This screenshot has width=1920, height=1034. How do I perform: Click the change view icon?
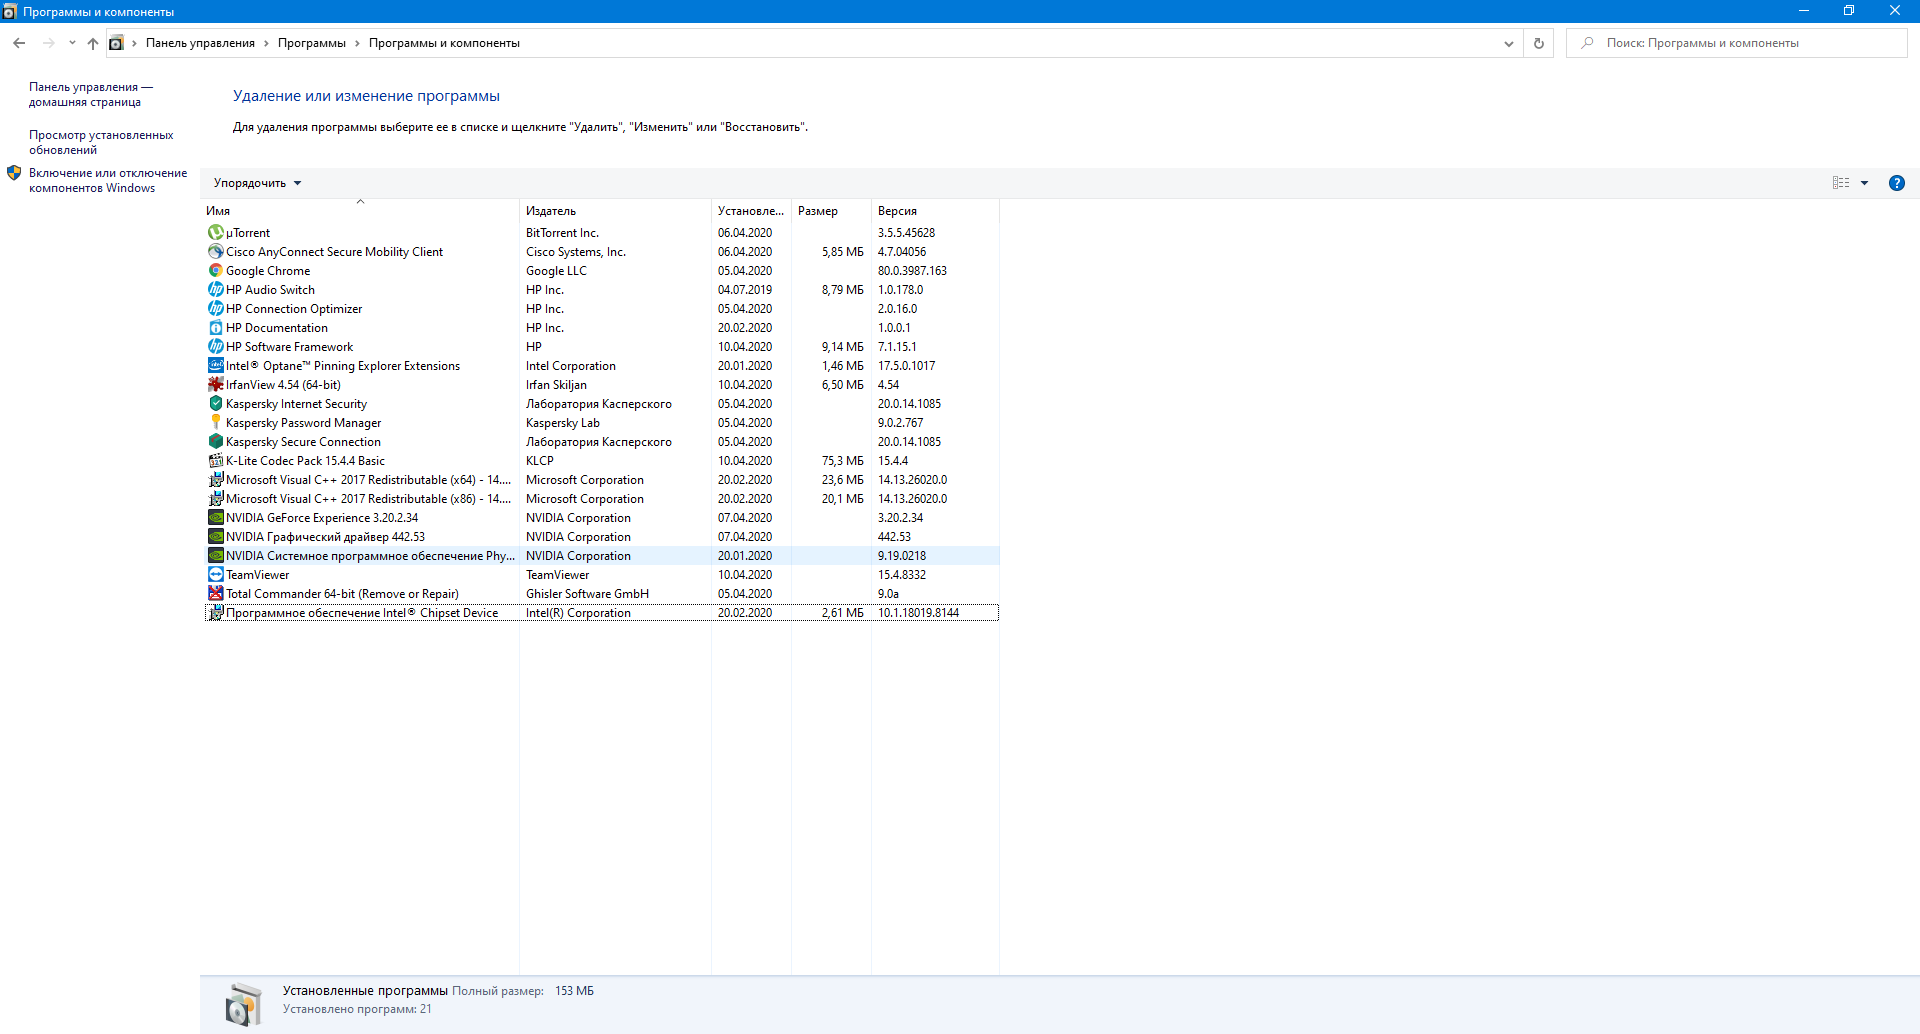[x=1841, y=183]
